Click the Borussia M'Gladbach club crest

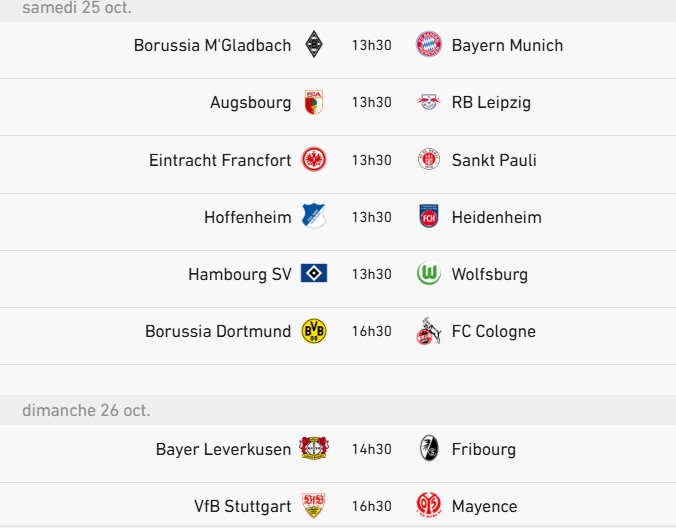[x=314, y=45]
